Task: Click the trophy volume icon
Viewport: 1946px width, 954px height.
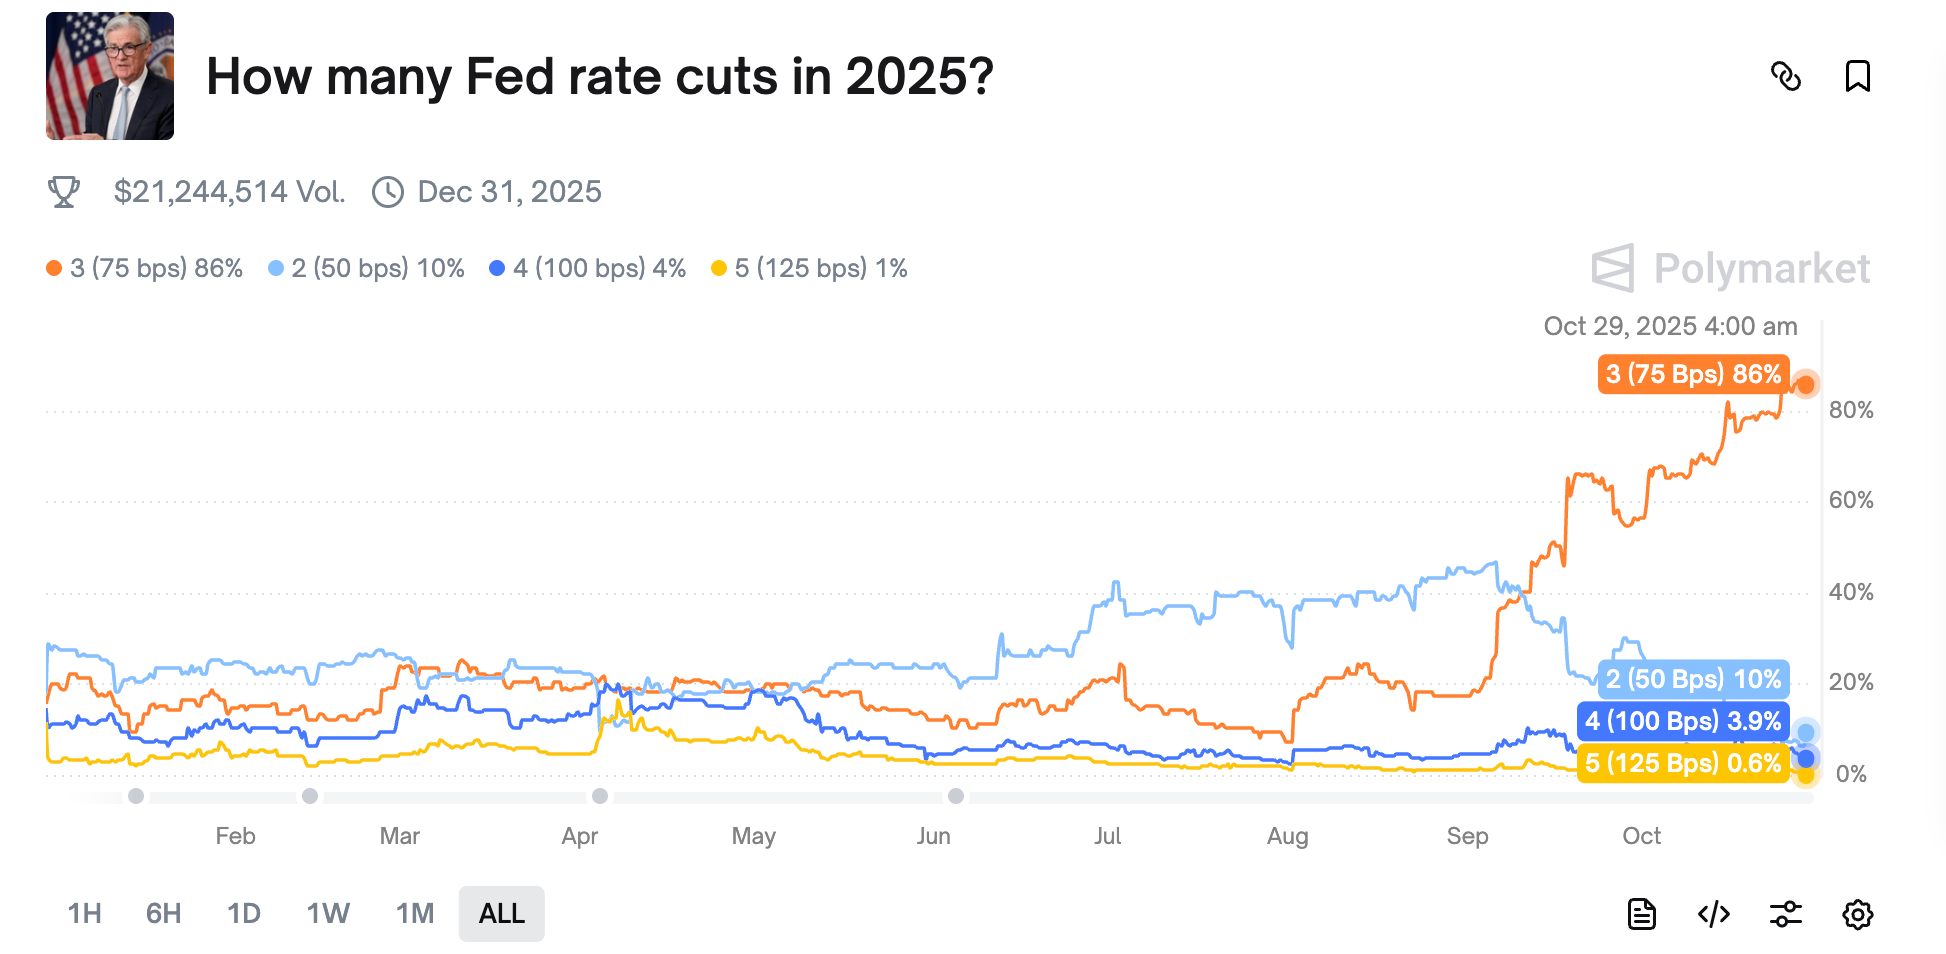Action: (x=64, y=191)
